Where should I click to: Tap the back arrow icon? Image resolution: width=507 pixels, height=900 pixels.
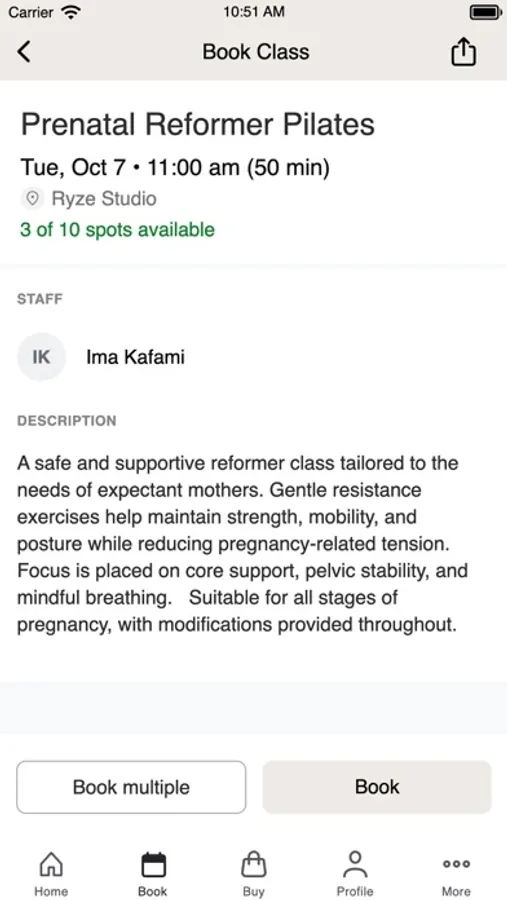tap(24, 52)
